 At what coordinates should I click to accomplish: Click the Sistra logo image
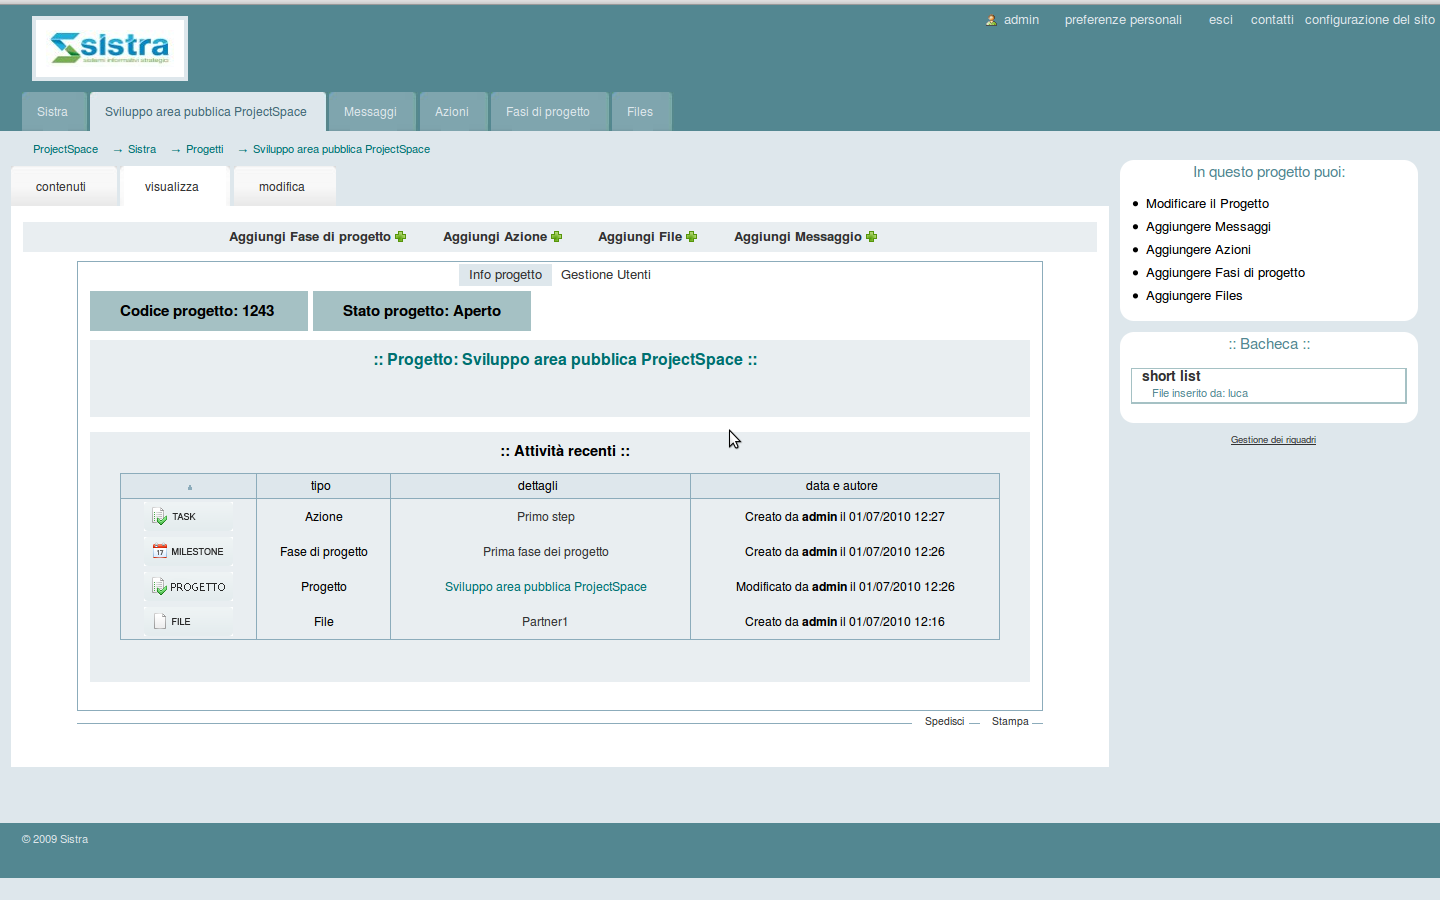tap(110, 48)
